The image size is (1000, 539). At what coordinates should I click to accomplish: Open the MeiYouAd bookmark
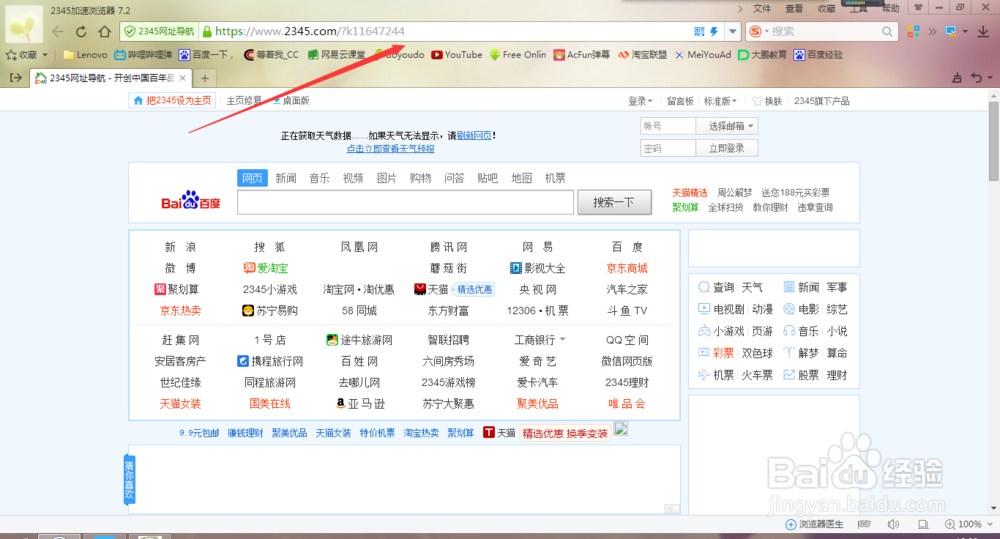(x=703, y=55)
